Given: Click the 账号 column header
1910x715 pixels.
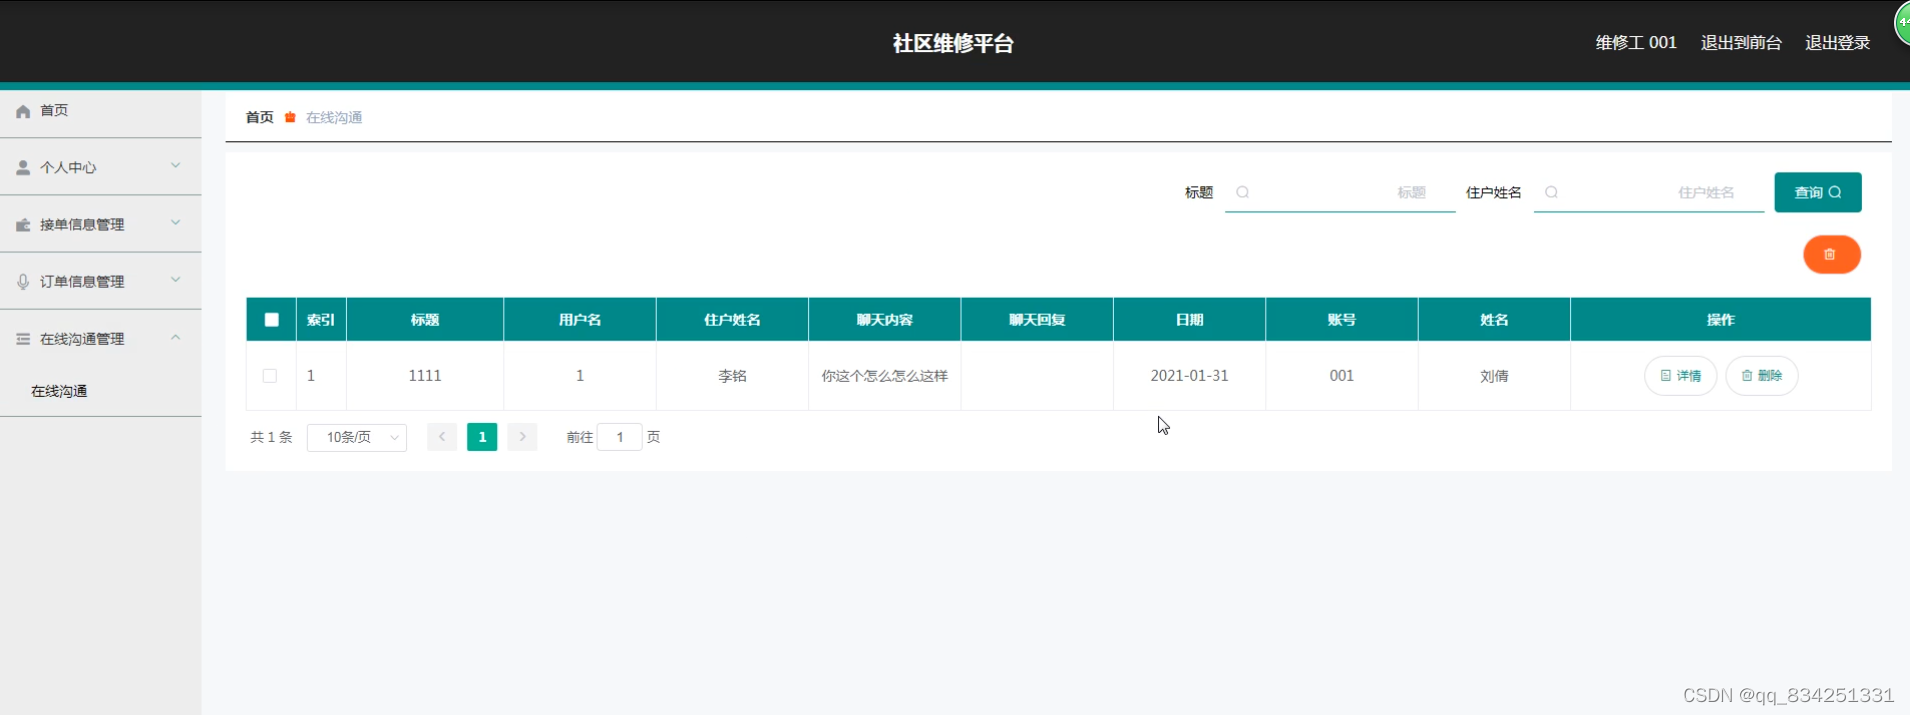Looking at the screenshot, I should [x=1342, y=320].
